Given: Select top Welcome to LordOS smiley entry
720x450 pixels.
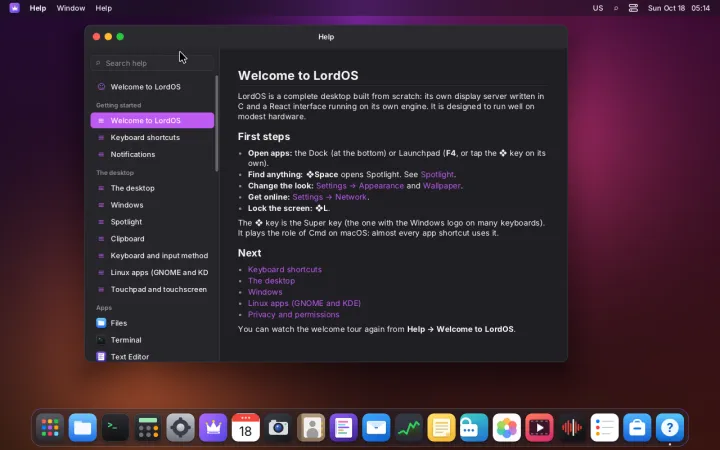Looking at the screenshot, I should coord(152,87).
